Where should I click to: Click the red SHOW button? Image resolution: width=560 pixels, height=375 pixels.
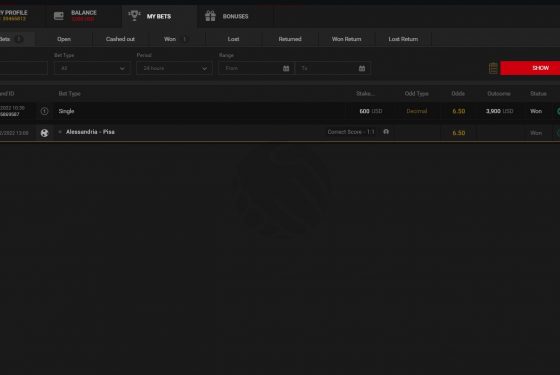click(x=530, y=68)
